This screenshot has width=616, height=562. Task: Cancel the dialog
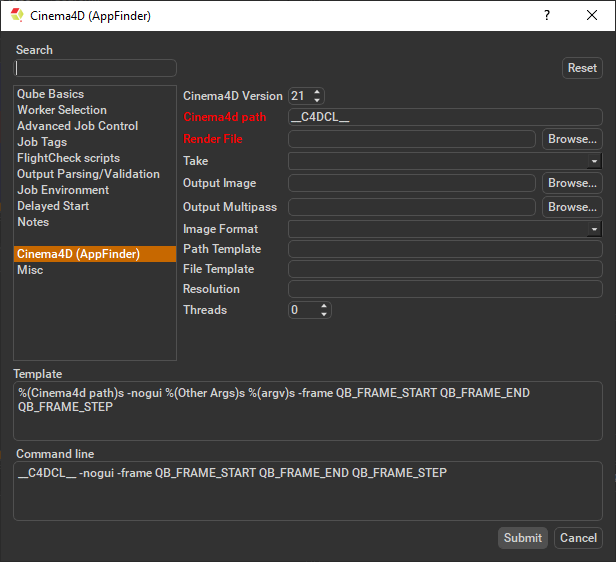pyautogui.click(x=578, y=538)
